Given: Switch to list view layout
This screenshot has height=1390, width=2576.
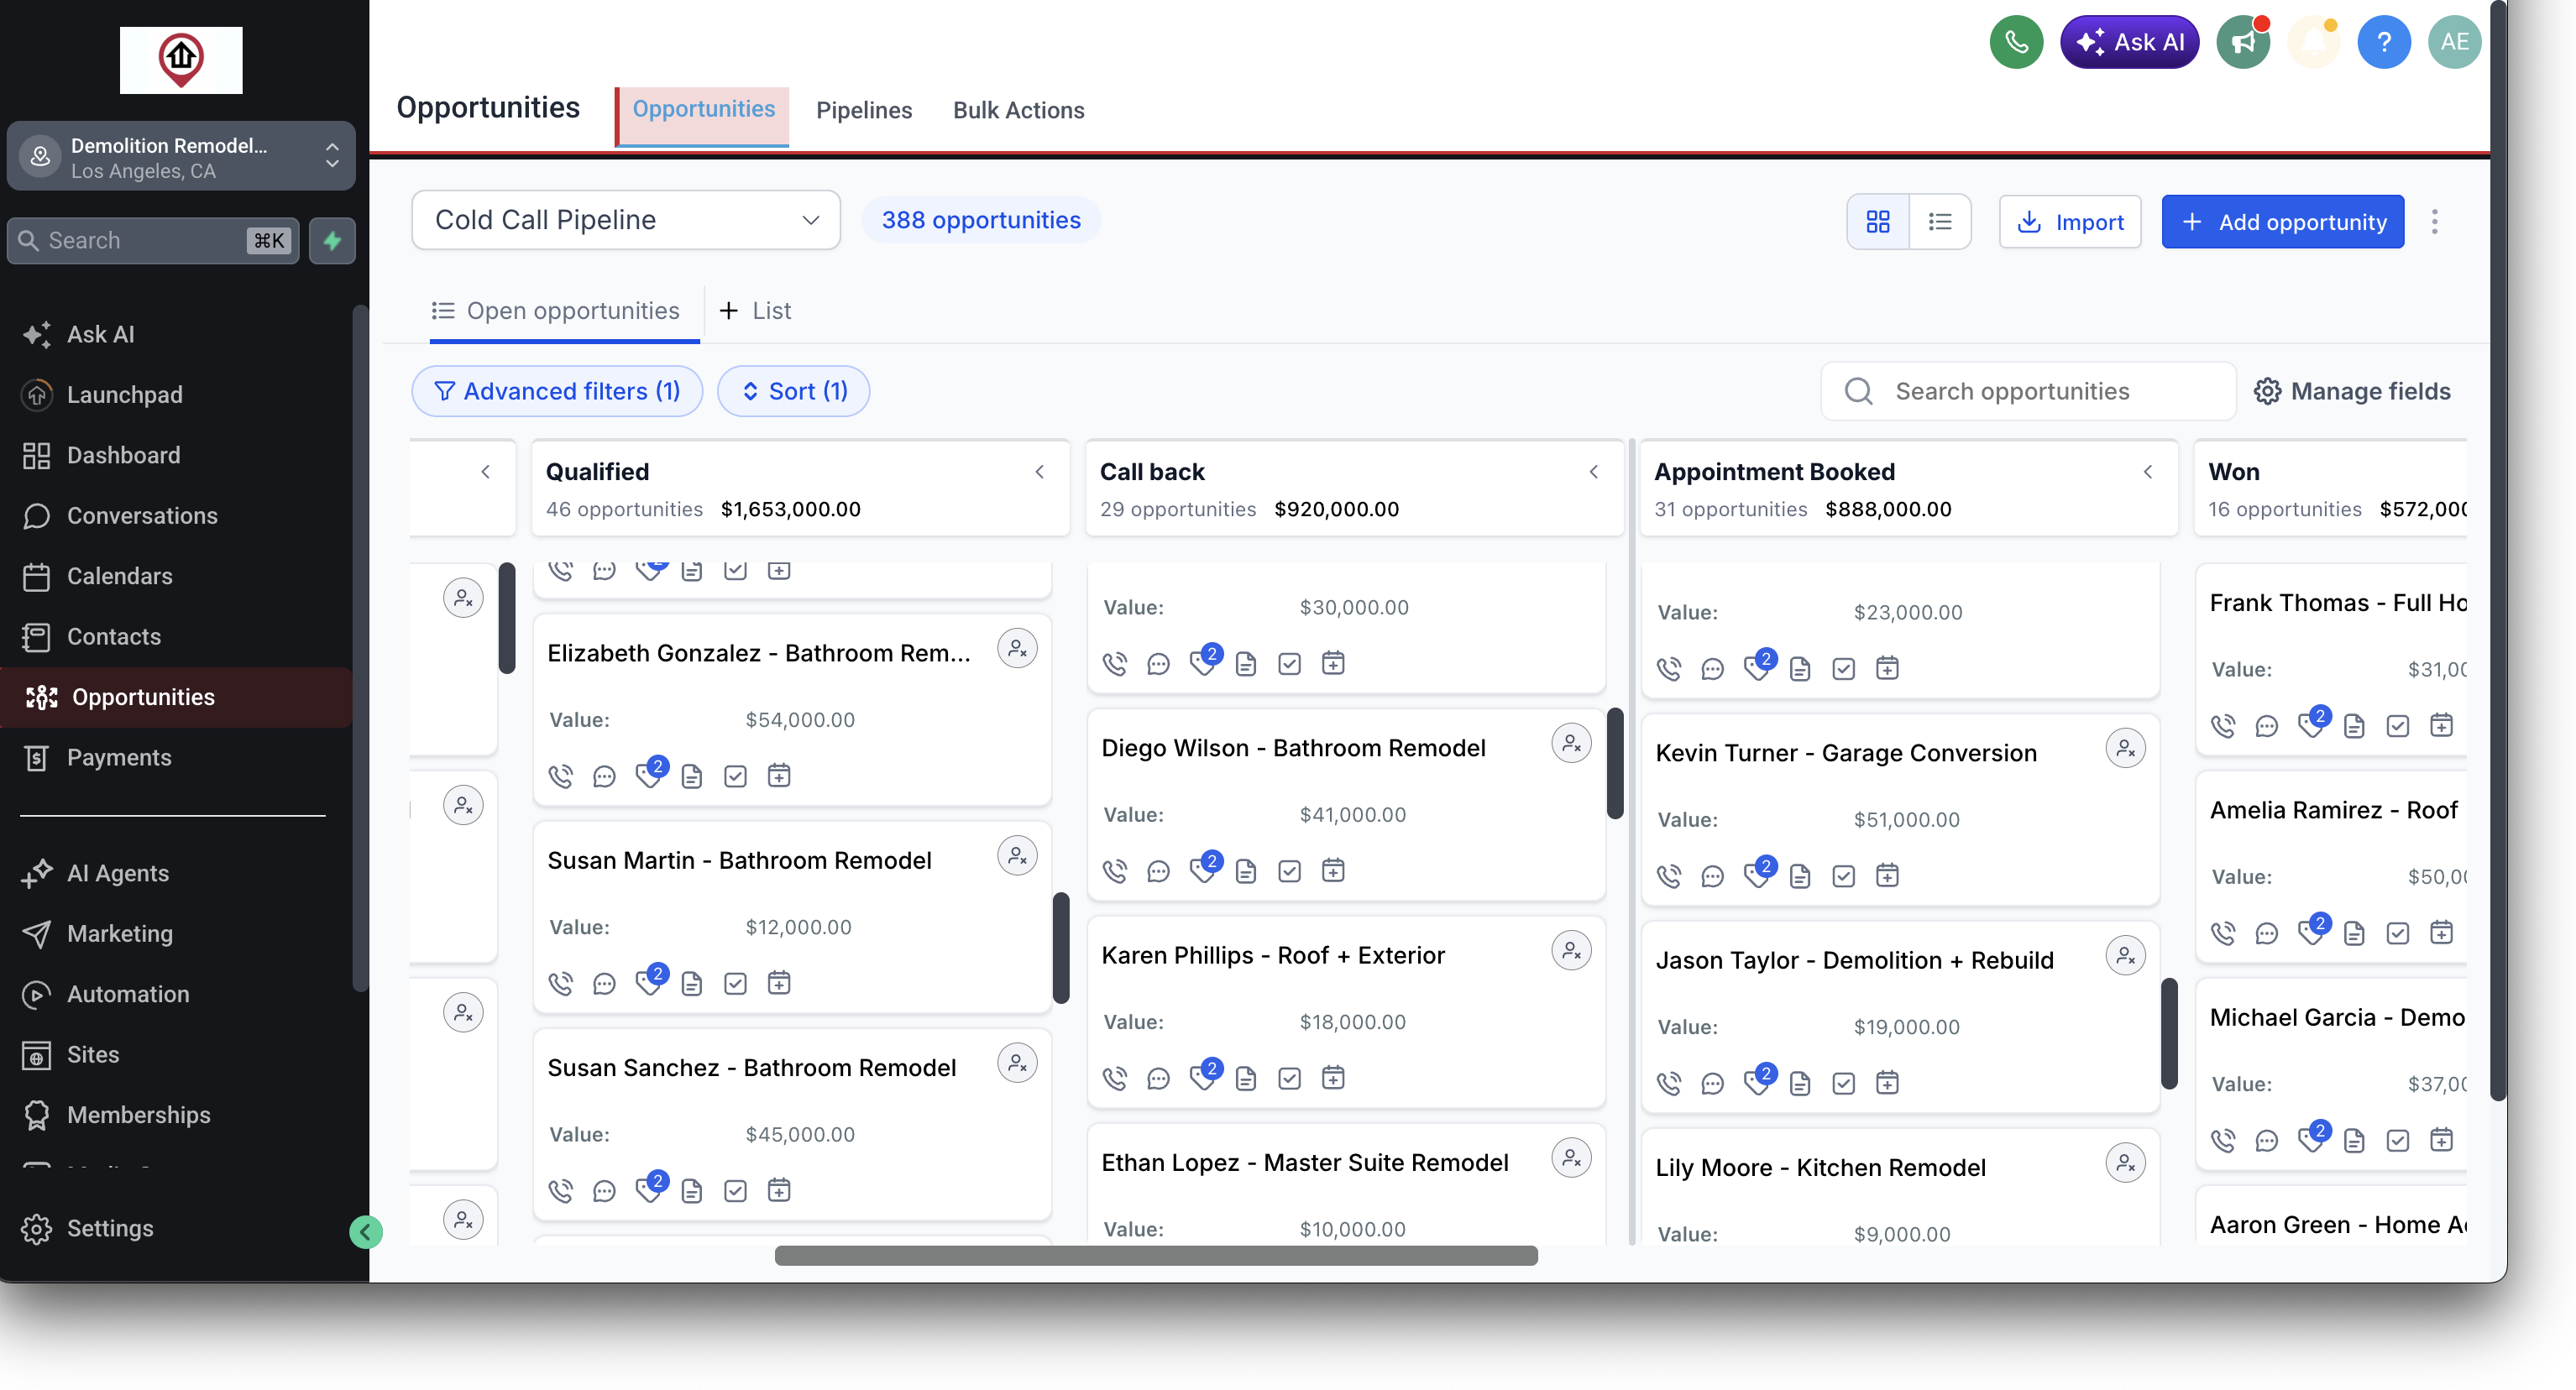Looking at the screenshot, I should pos(1940,222).
